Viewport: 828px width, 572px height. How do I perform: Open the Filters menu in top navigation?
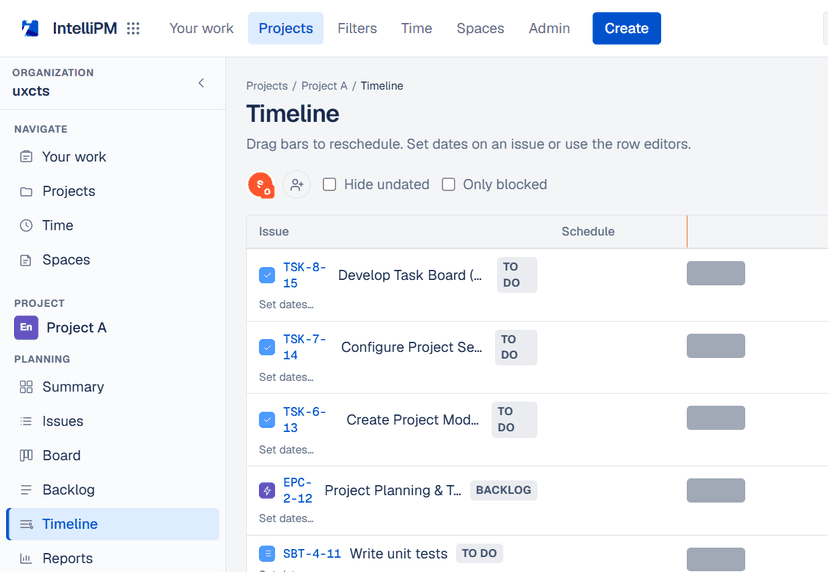pos(357,29)
